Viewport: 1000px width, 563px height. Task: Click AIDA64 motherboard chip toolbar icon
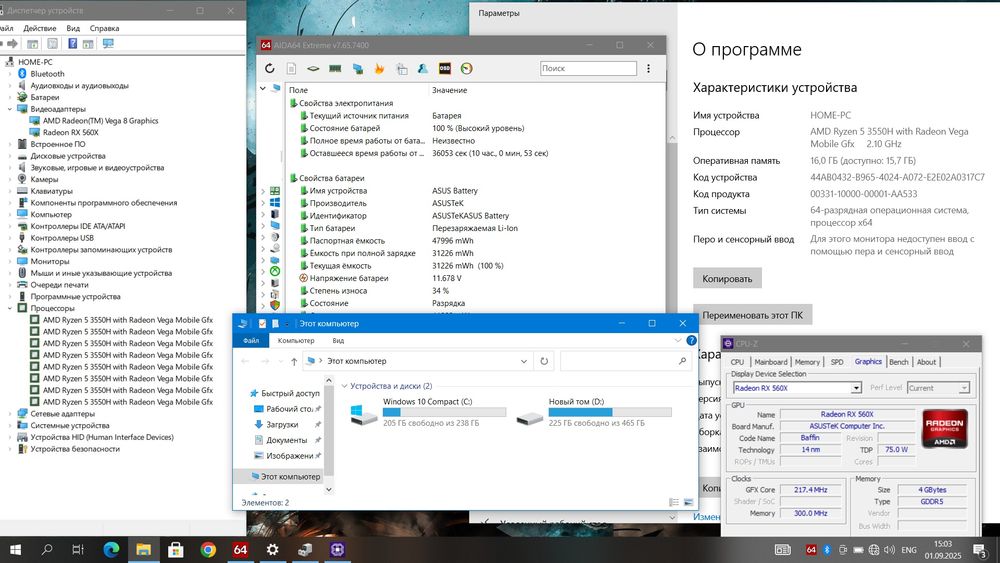click(313, 68)
